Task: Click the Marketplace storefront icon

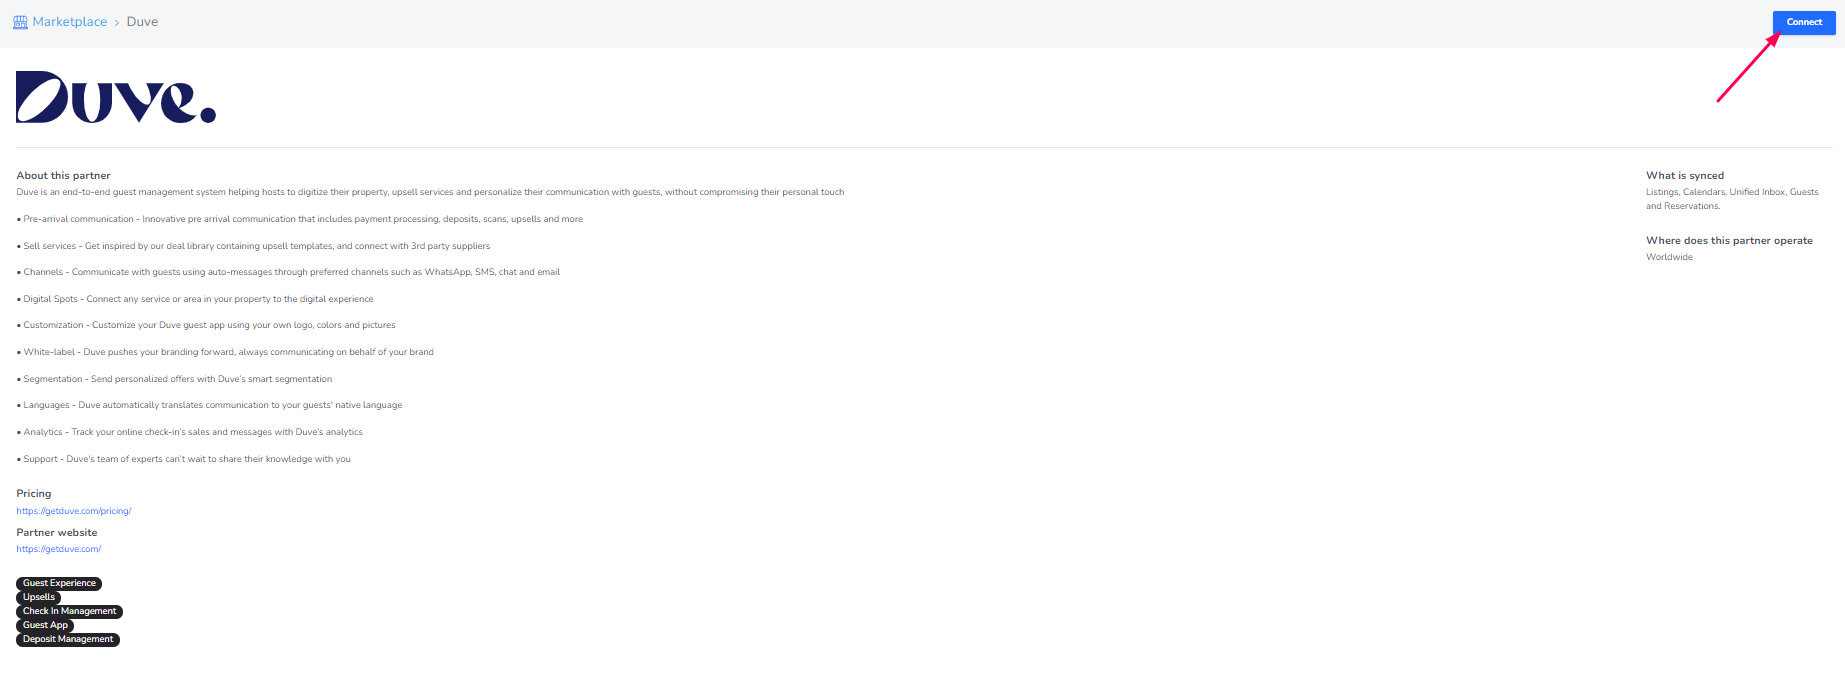Action: [x=20, y=22]
